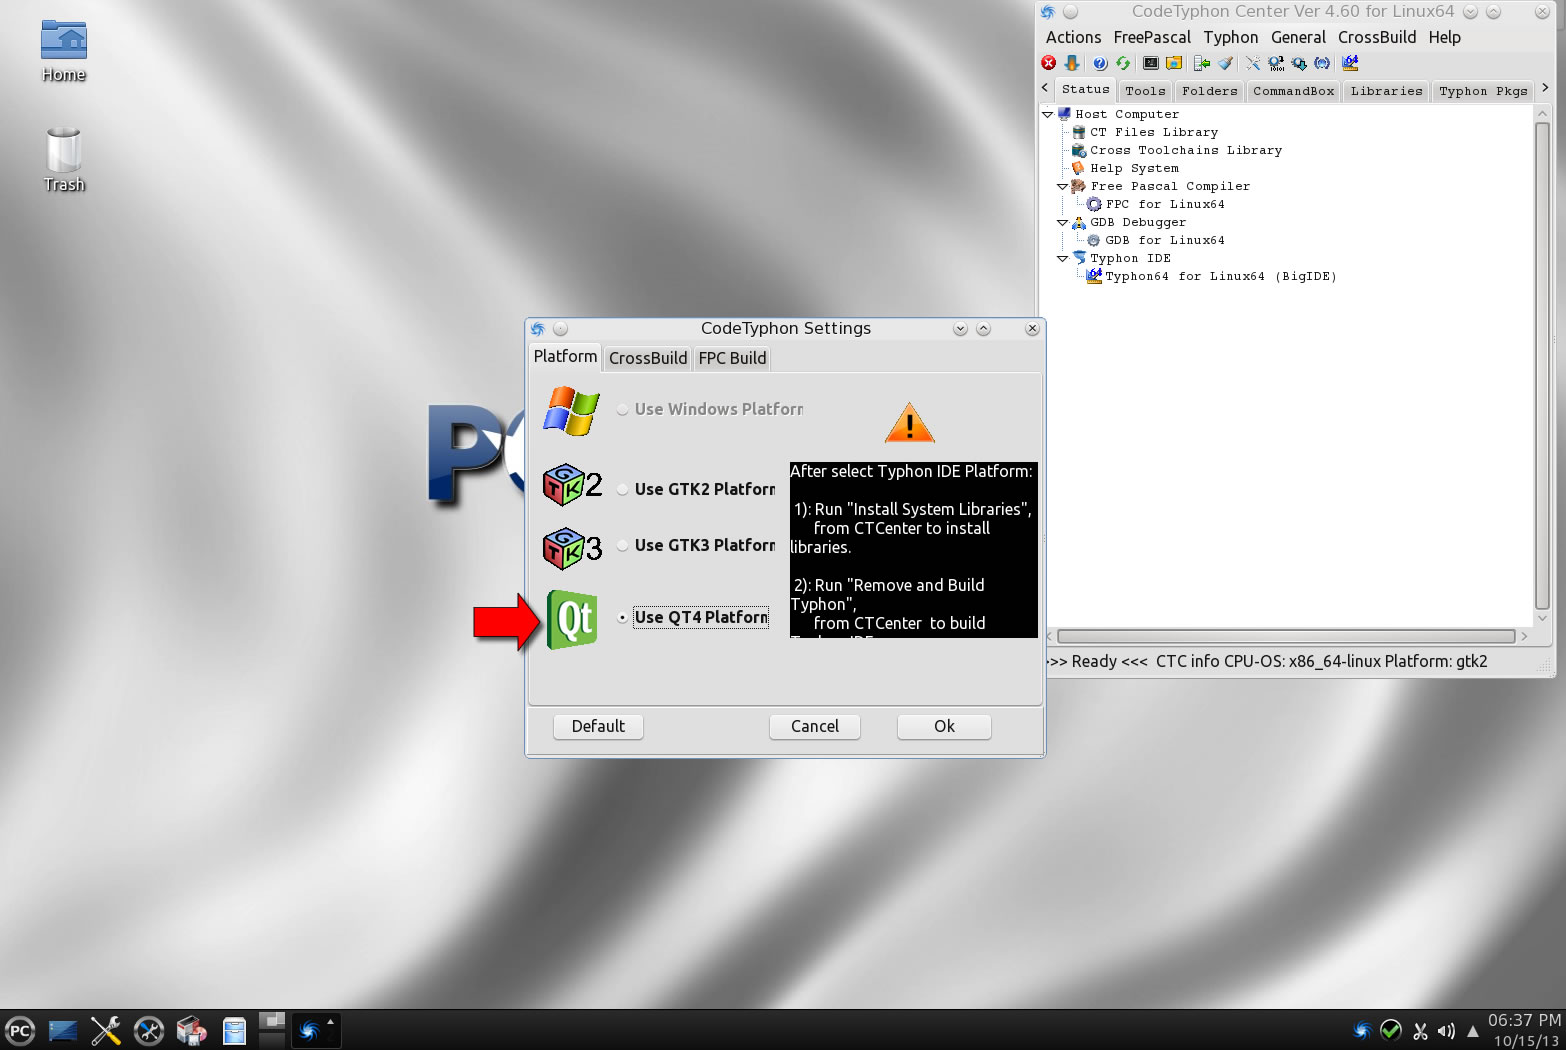Click the vertical scrollbar in Status panel

pyautogui.click(x=1542, y=366)
